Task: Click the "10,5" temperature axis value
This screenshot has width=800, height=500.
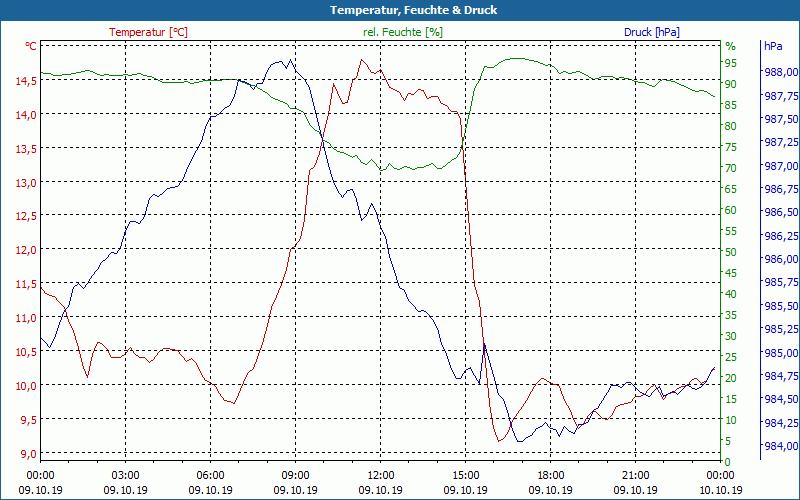Action: click(27, 352)
